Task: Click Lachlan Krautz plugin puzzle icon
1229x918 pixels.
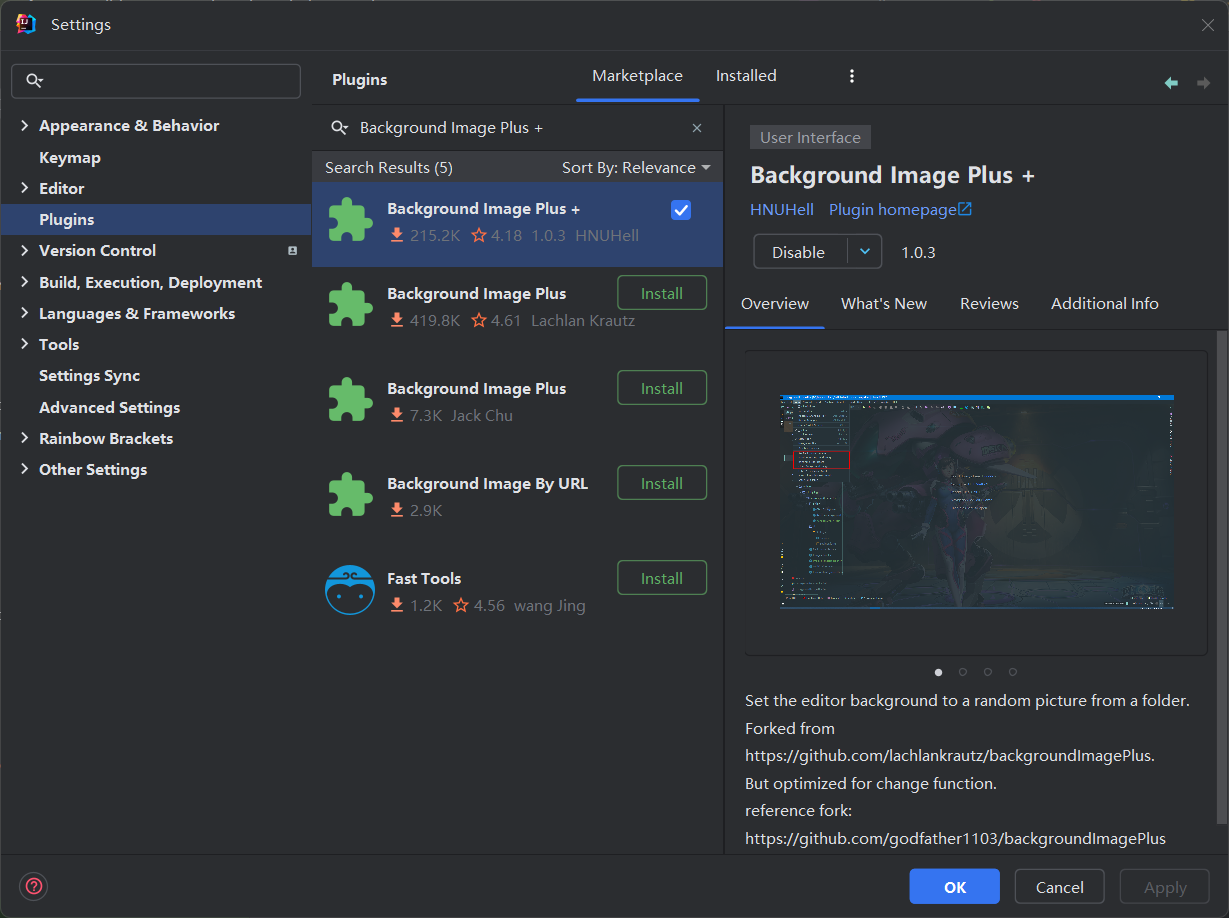Action: pyautogui.click(x=350, y=305)
